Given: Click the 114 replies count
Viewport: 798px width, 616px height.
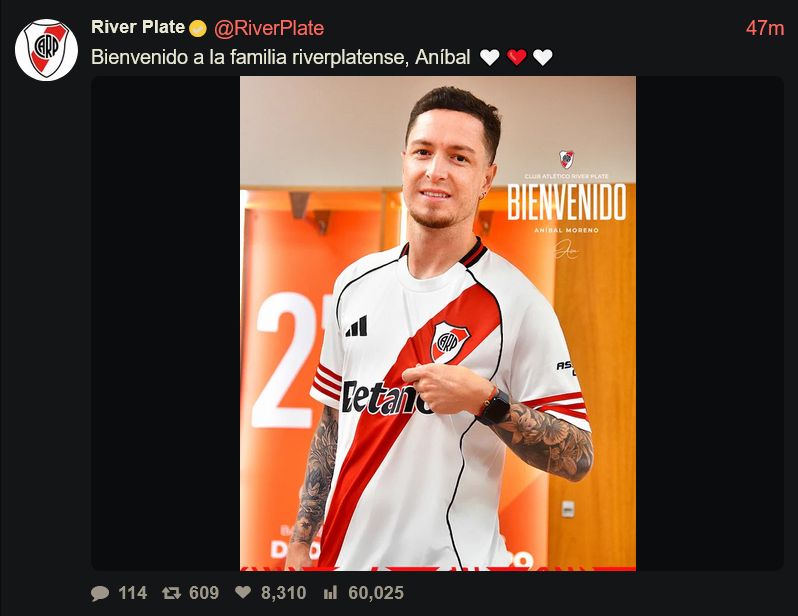Looking at the screenshot, I should [132, 593].
